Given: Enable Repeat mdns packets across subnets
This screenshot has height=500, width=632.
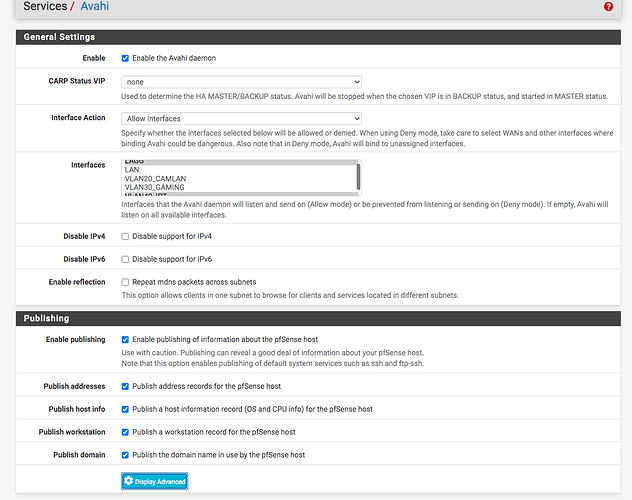Looking at the screenshot, I should (125, 282).
